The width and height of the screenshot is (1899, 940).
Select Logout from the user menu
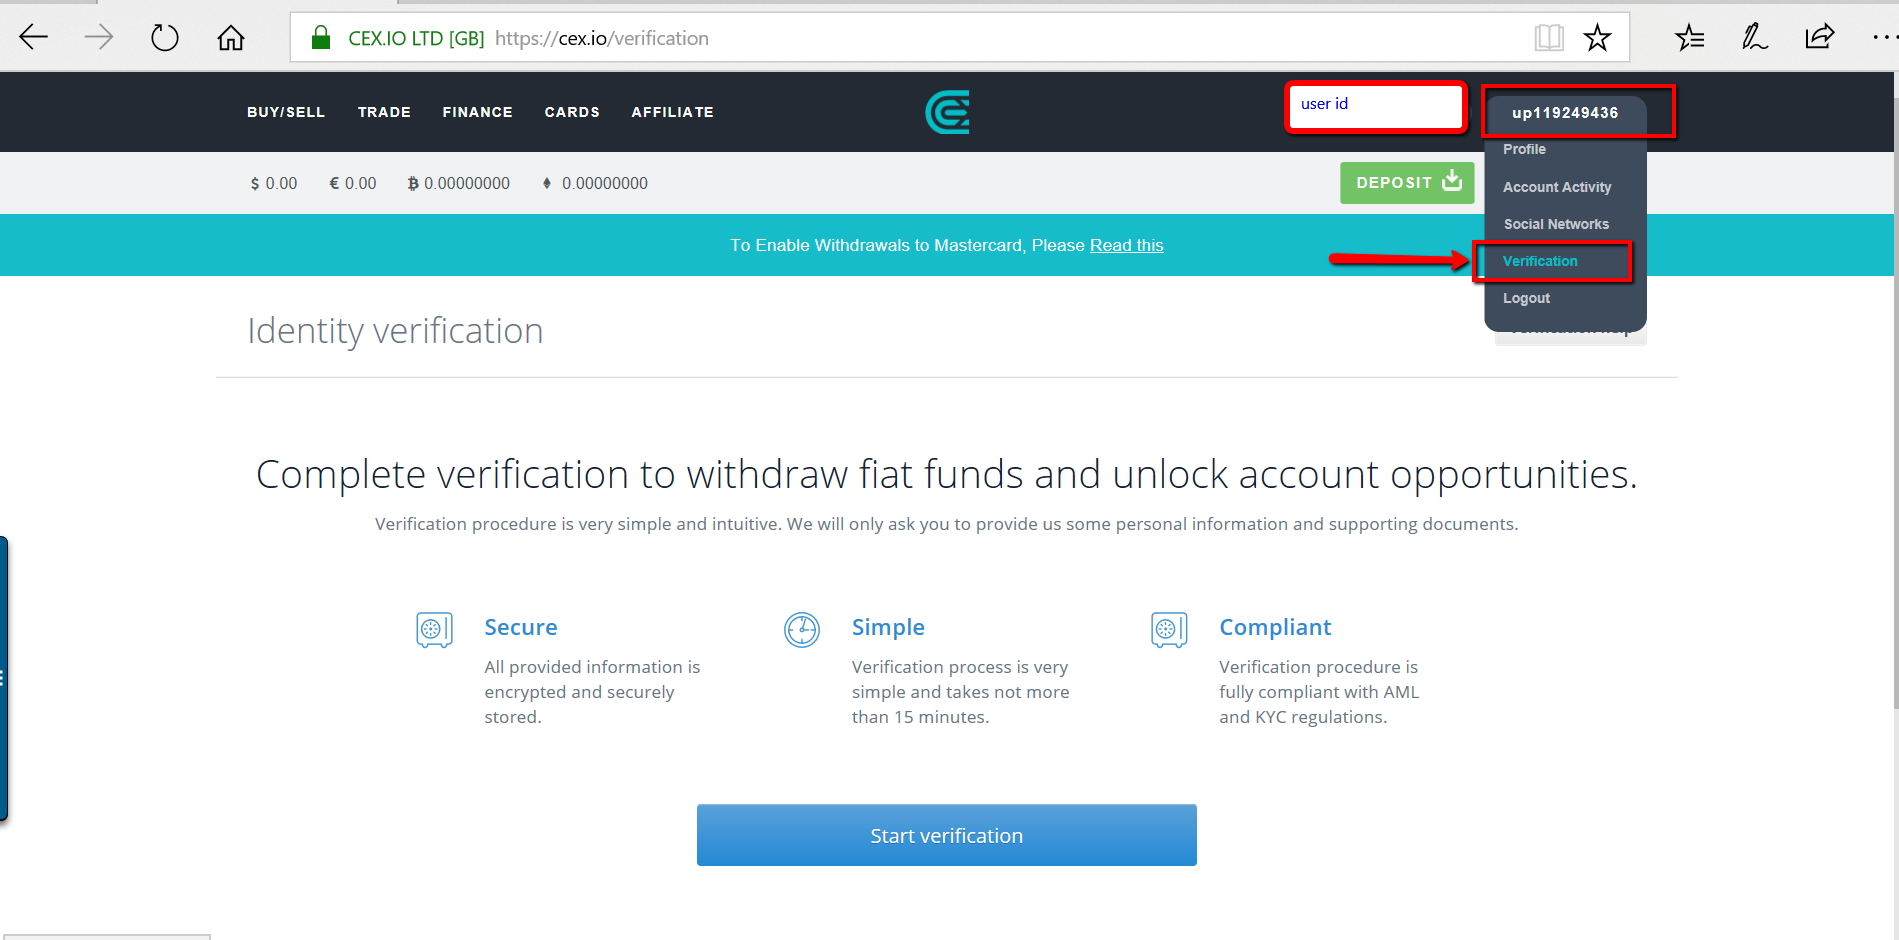click(x=1526, y=298)
